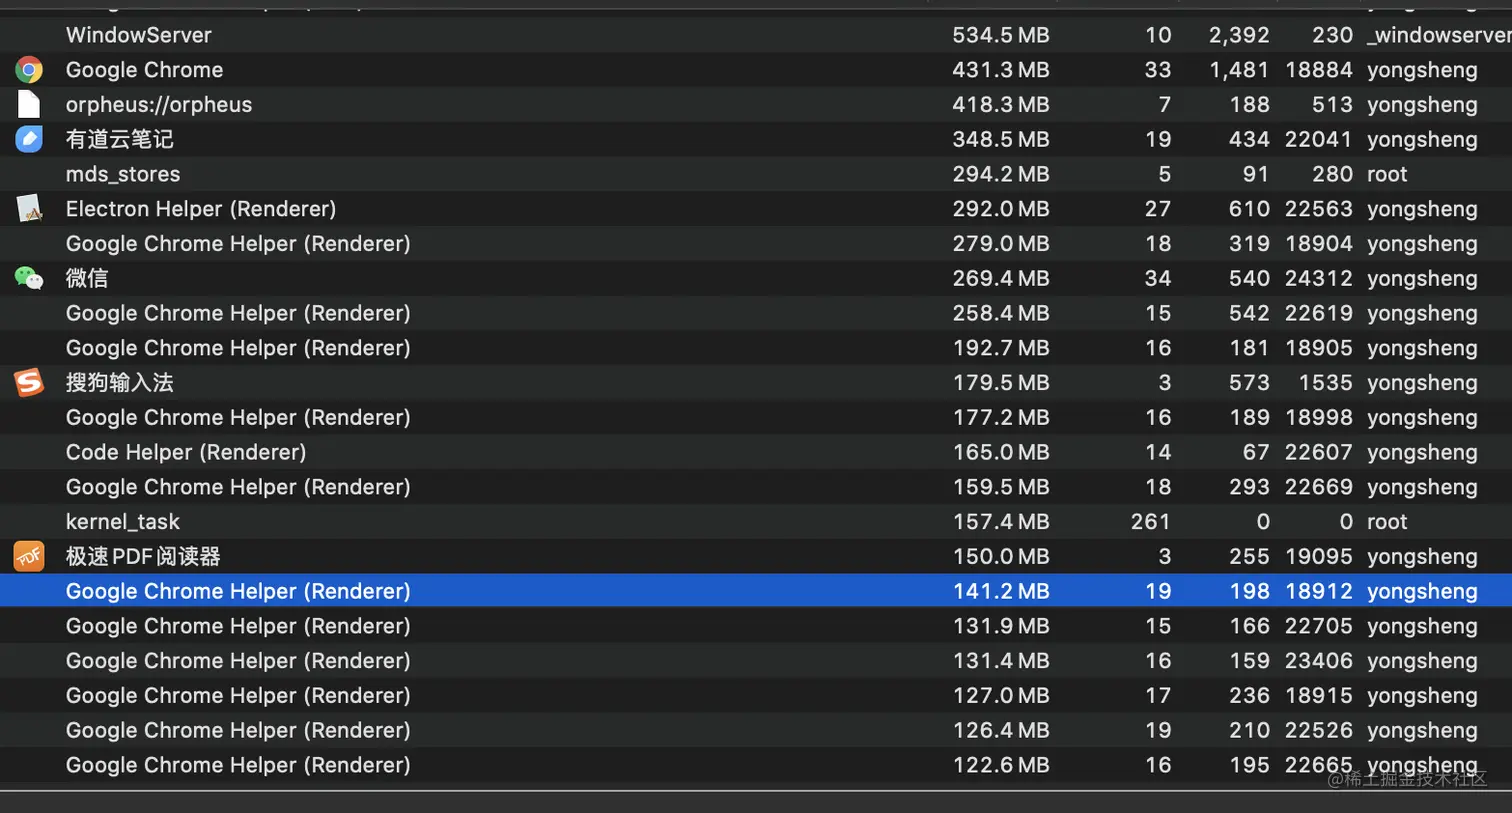Click the 179.5 MB memory value
Image resolution: width=1512 pixels, height=813 pixels.
(x=1001, y=382)
